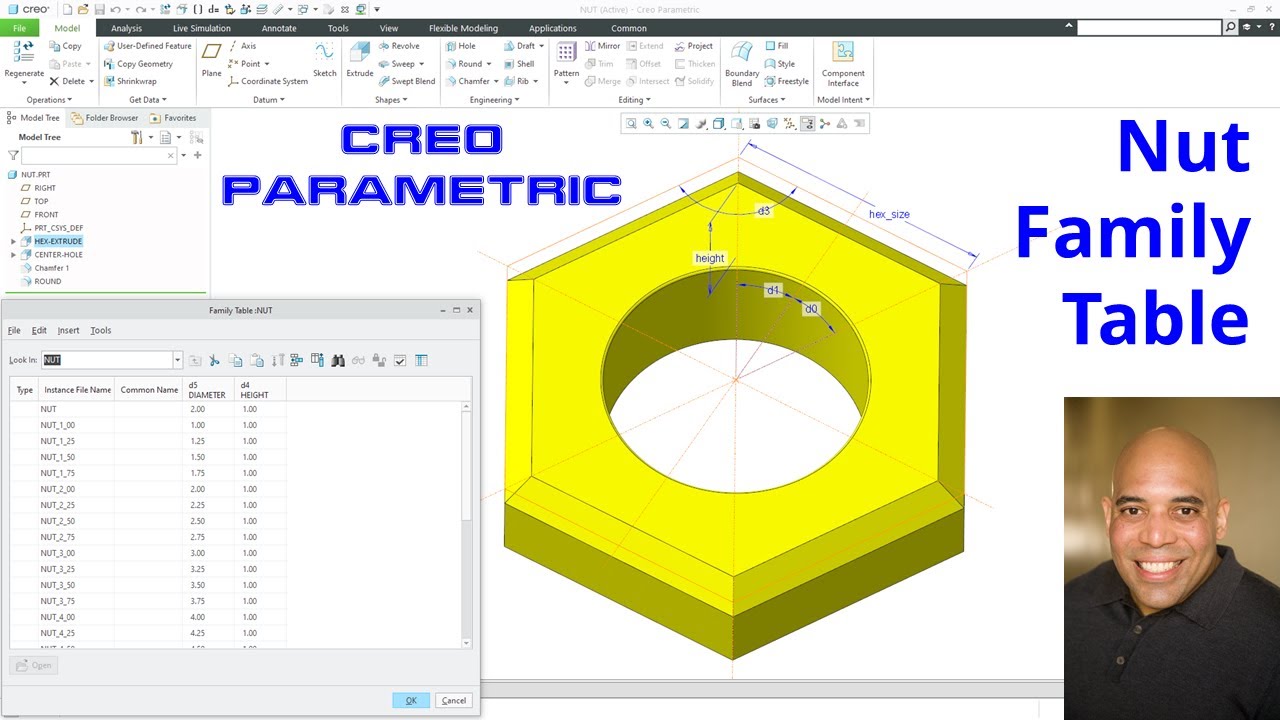The image size is (1280, 720).
Task: Click Refit icon in graphics toolbar
Action: (x=631, y=124)
